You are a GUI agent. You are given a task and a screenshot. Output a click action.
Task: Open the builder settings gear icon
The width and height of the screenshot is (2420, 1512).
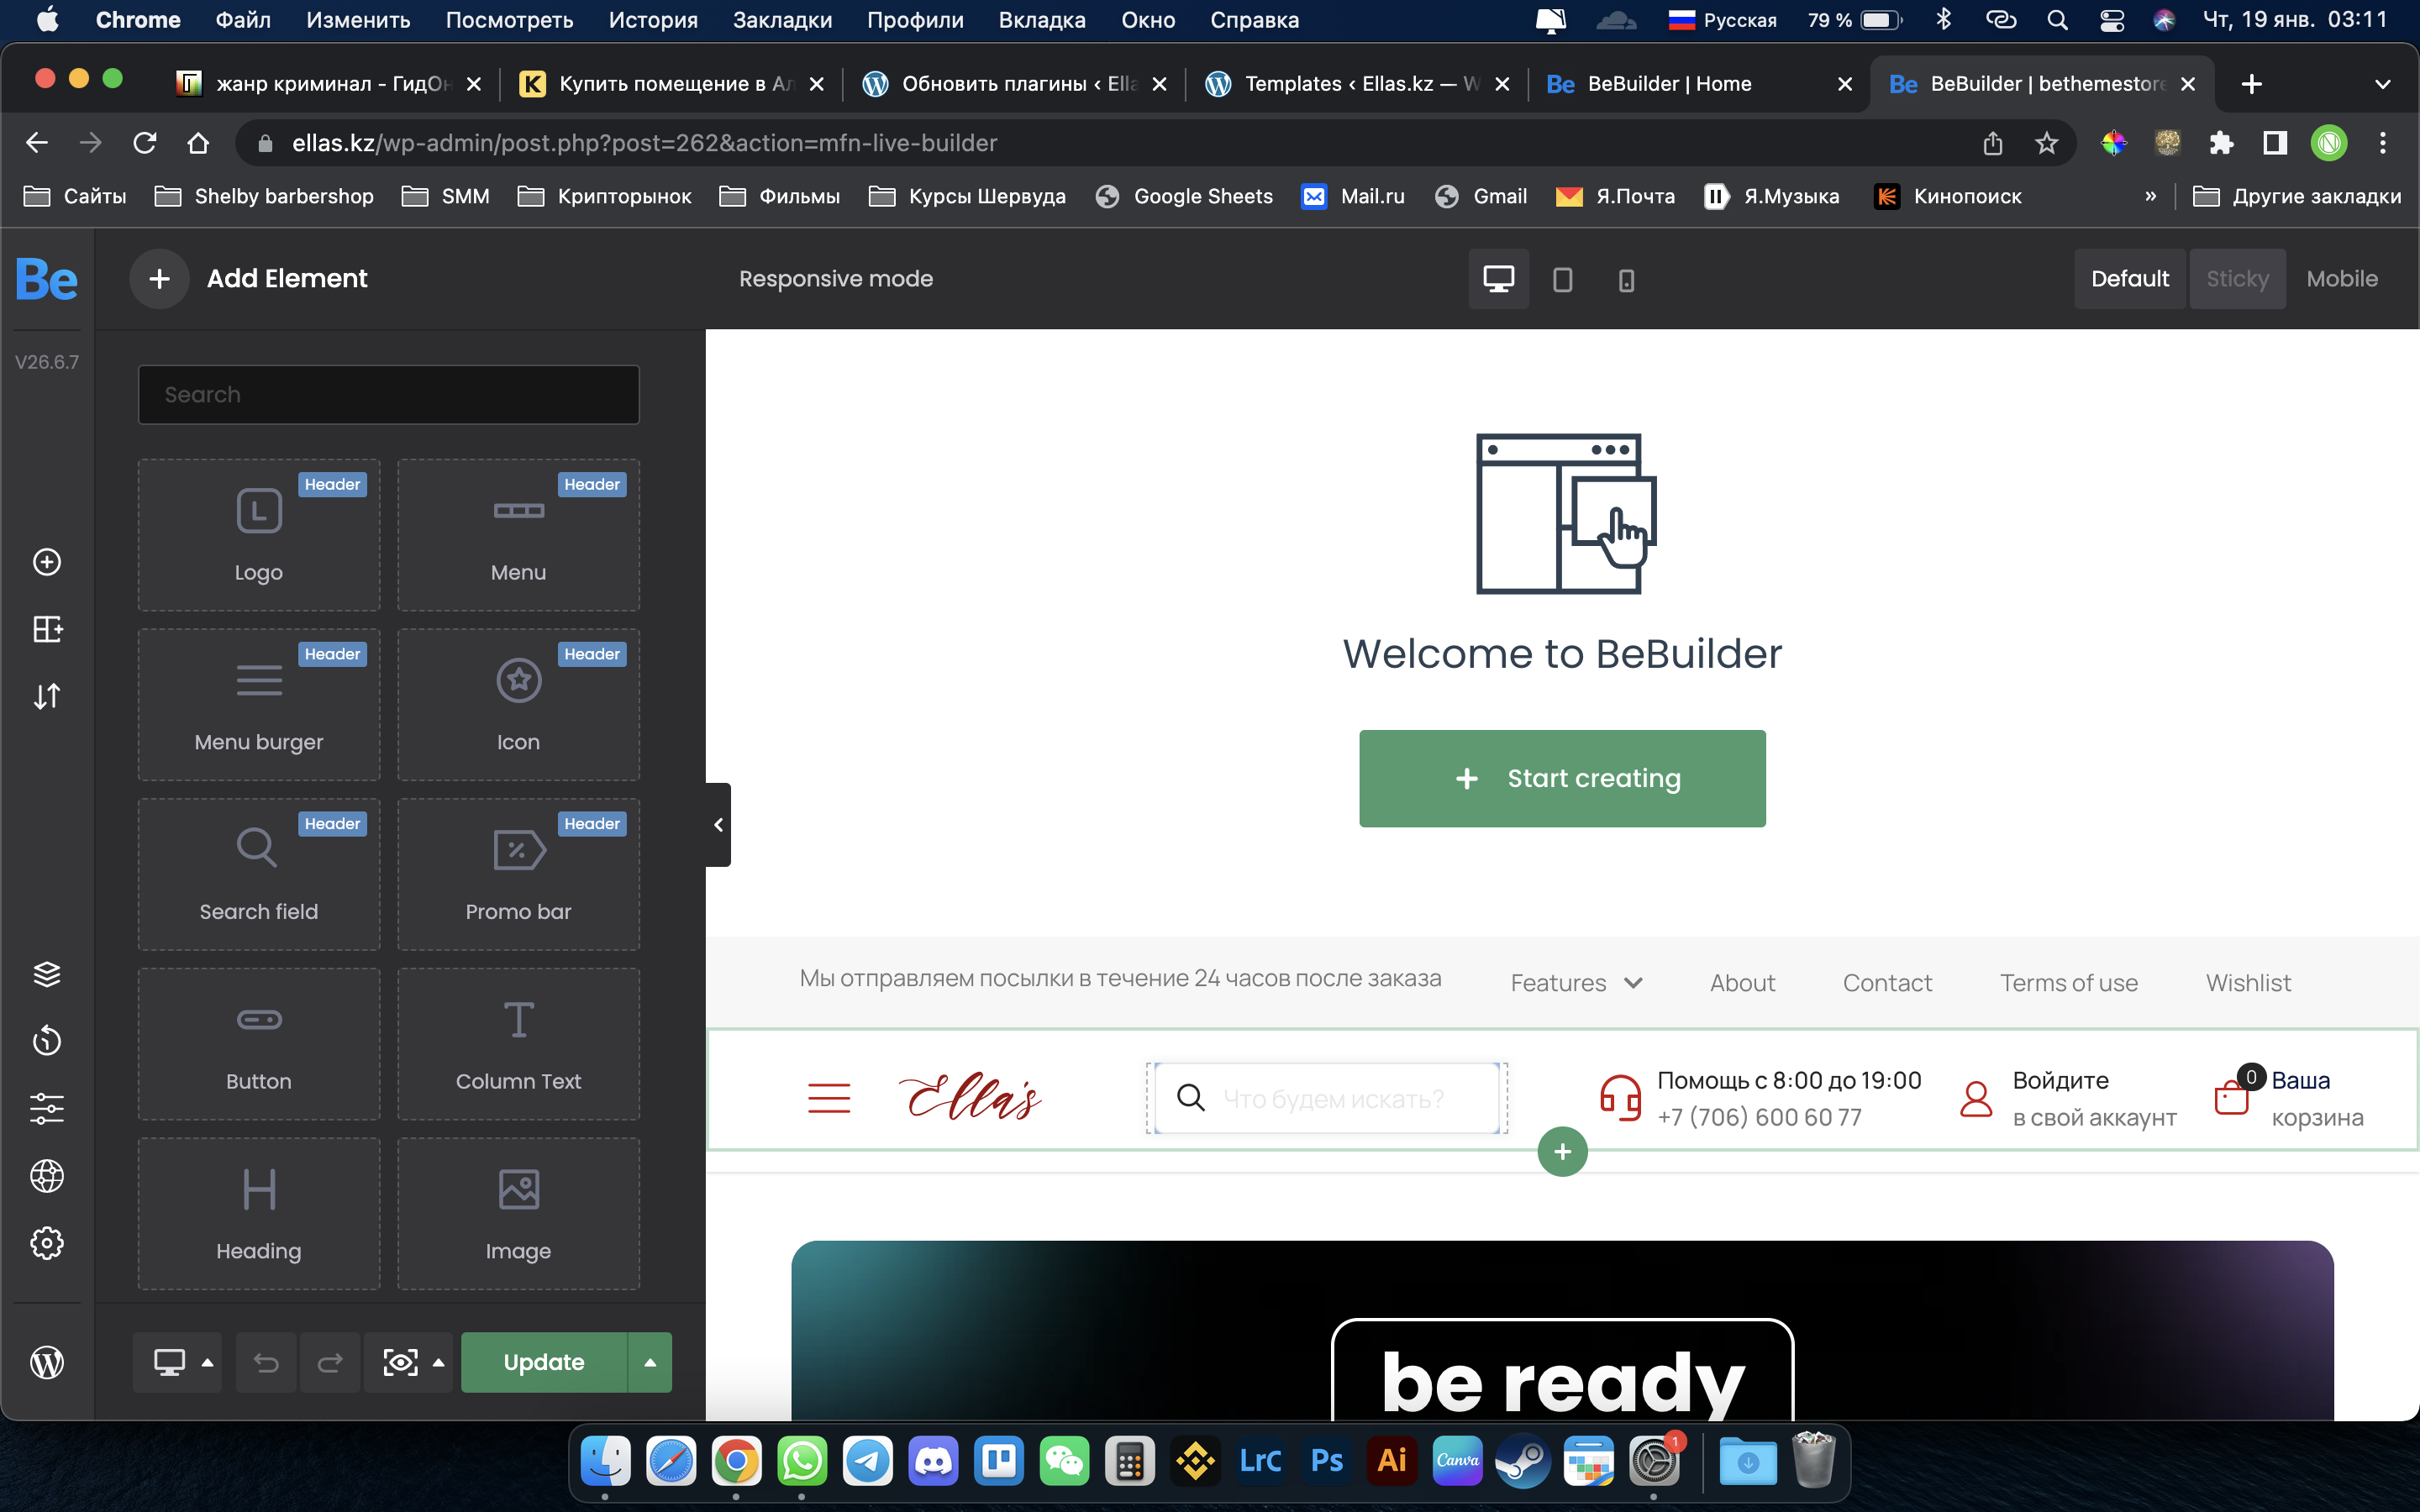pyautogui.click(x=47, y=1243)
